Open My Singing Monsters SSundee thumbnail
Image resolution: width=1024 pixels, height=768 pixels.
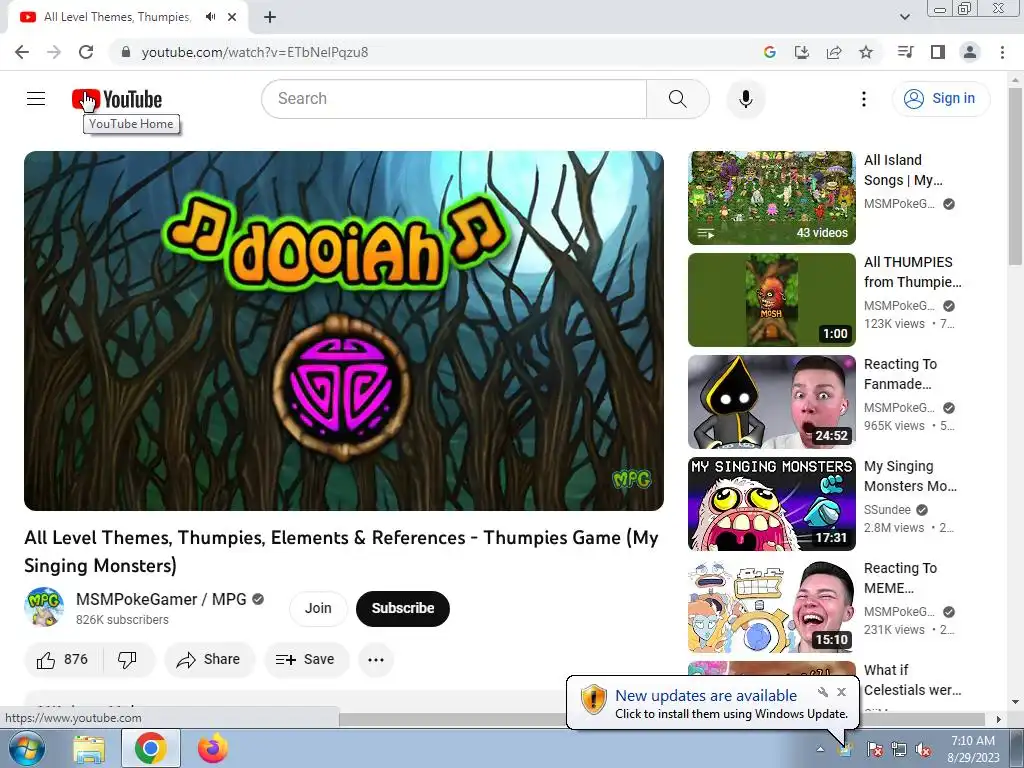[771, 504]
